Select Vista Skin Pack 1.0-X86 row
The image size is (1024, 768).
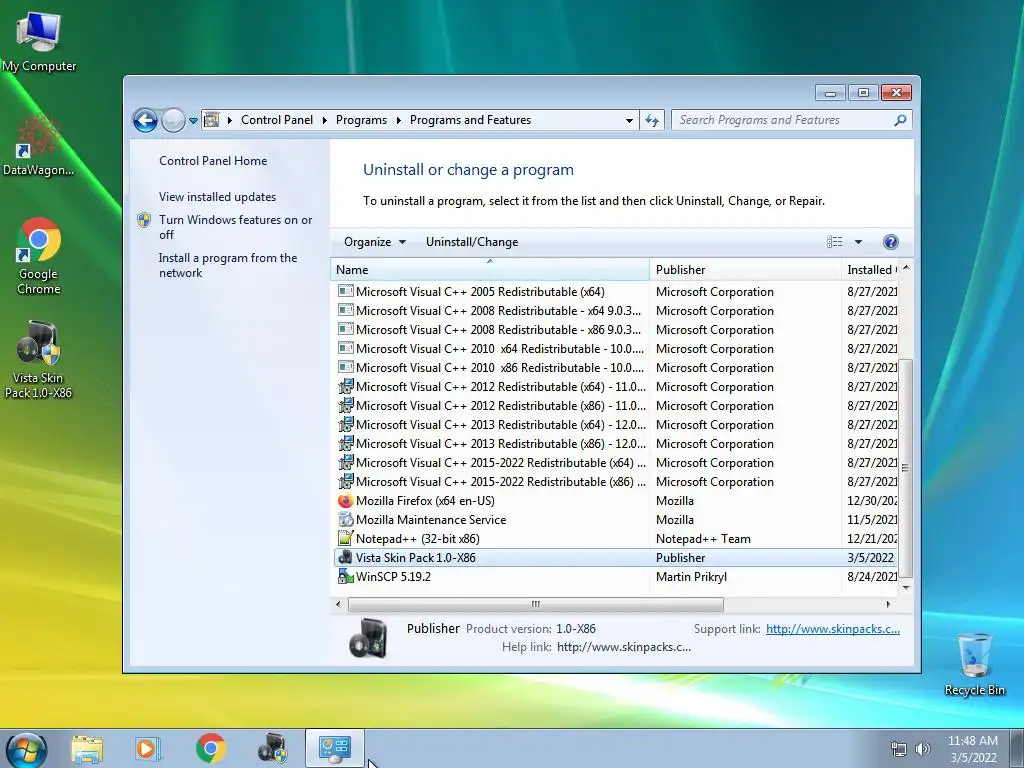pos(615,558)
